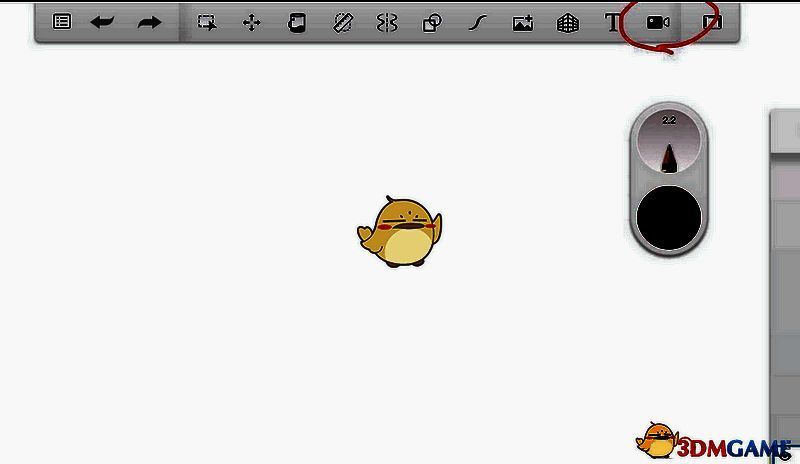Click the Redo arrow
Image resolution: width=800 pixels, height=464 pixels.
pos(149,21)
